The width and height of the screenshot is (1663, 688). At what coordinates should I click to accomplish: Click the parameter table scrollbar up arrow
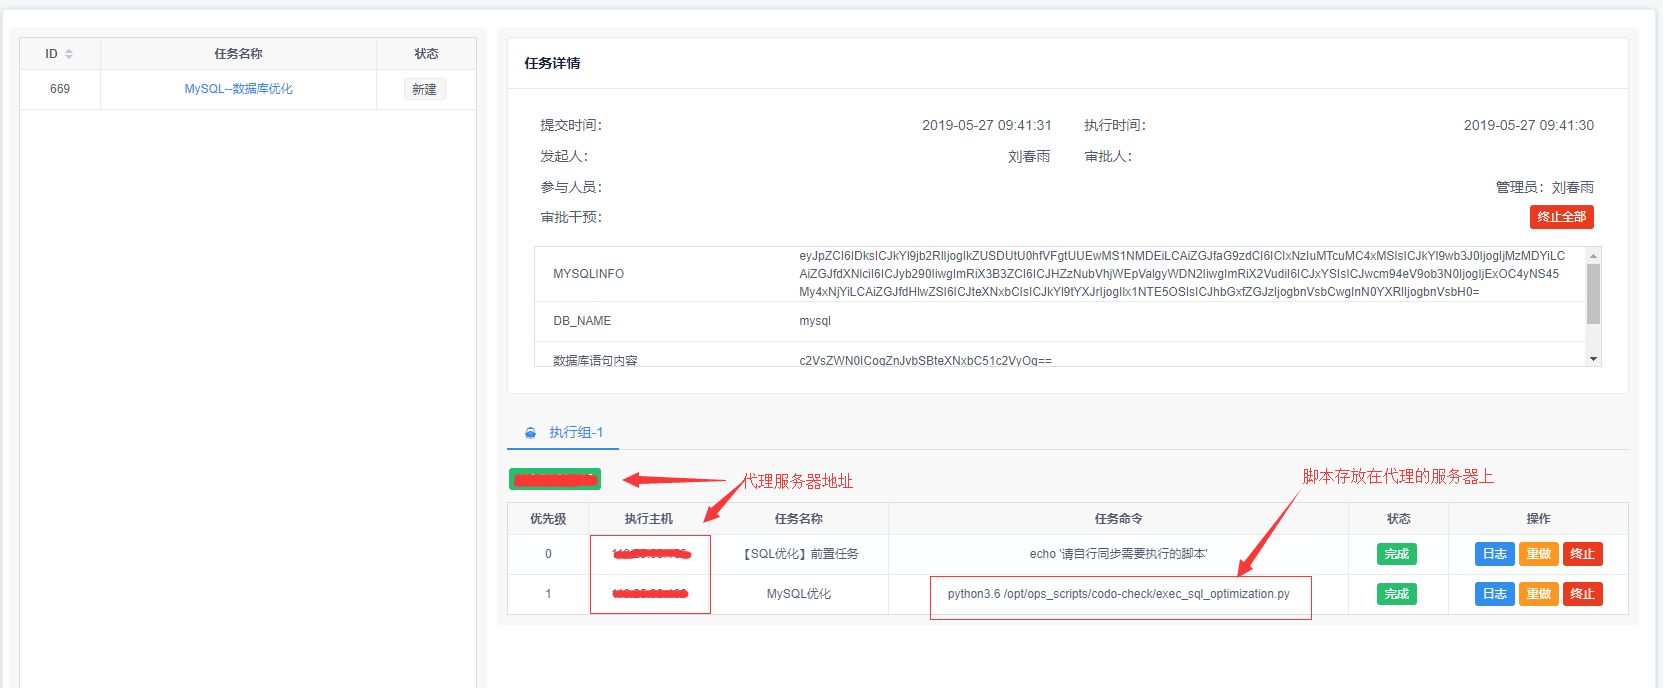click(1594, 255)
